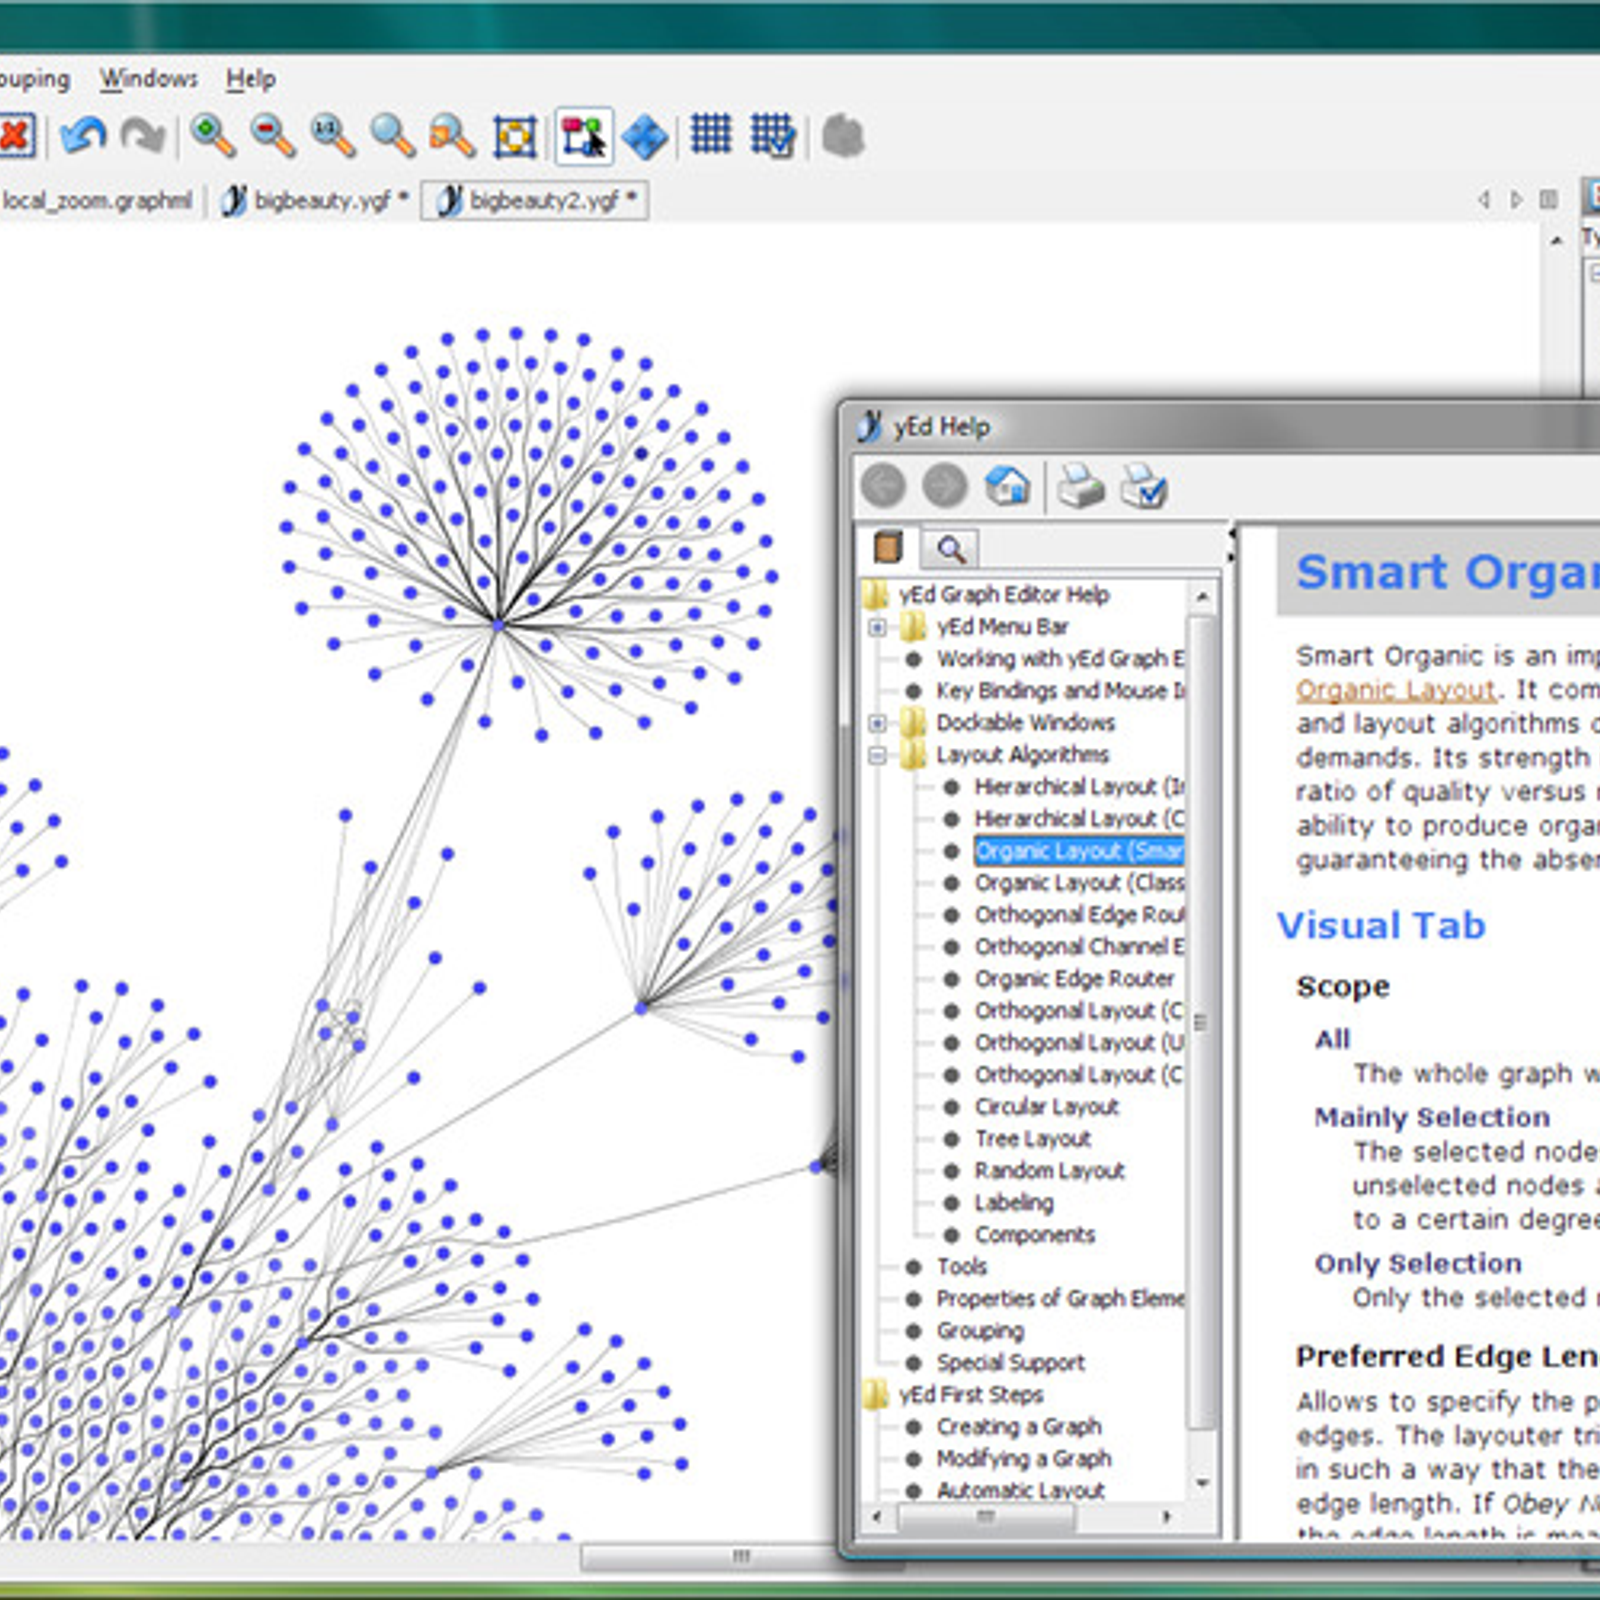Set zoom to 1:1 magnifier icon
The height and width of the screenshot is (1600, 1600).
click(332, 136)
